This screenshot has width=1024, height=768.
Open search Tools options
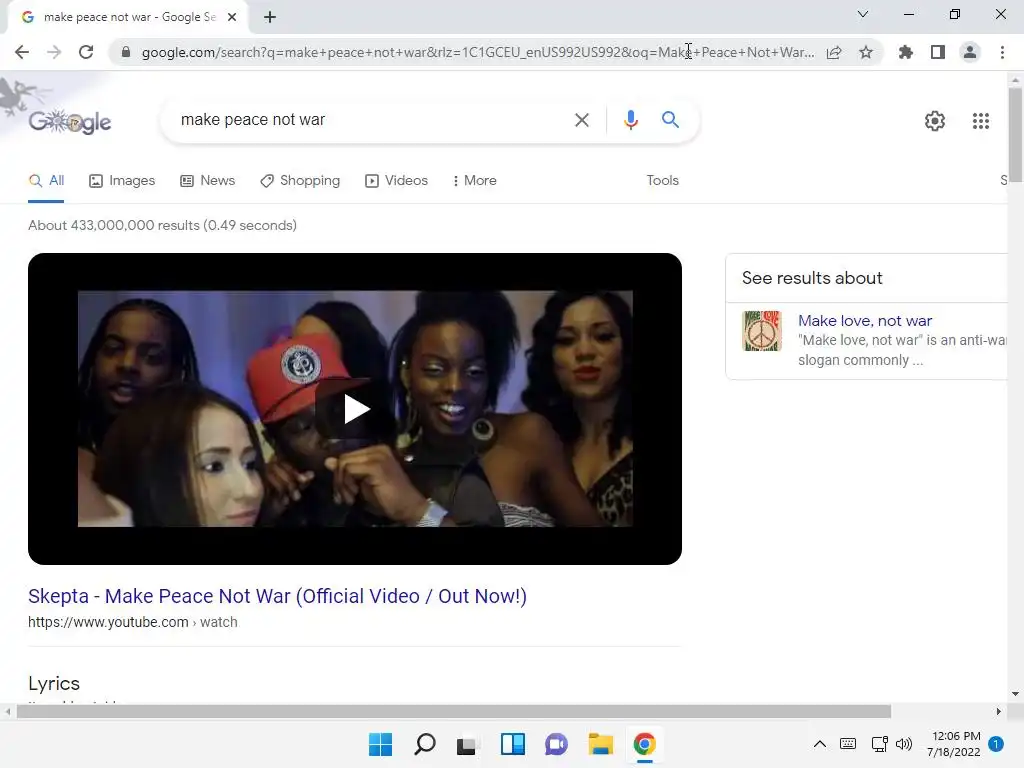(662, 181)
